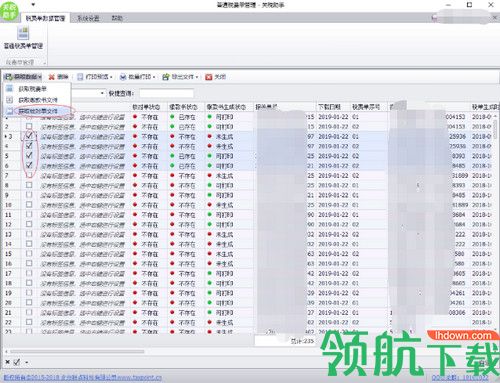Tick the checkbox in row 2
Viewport: 500px width, 383px height.
(29, 126)
